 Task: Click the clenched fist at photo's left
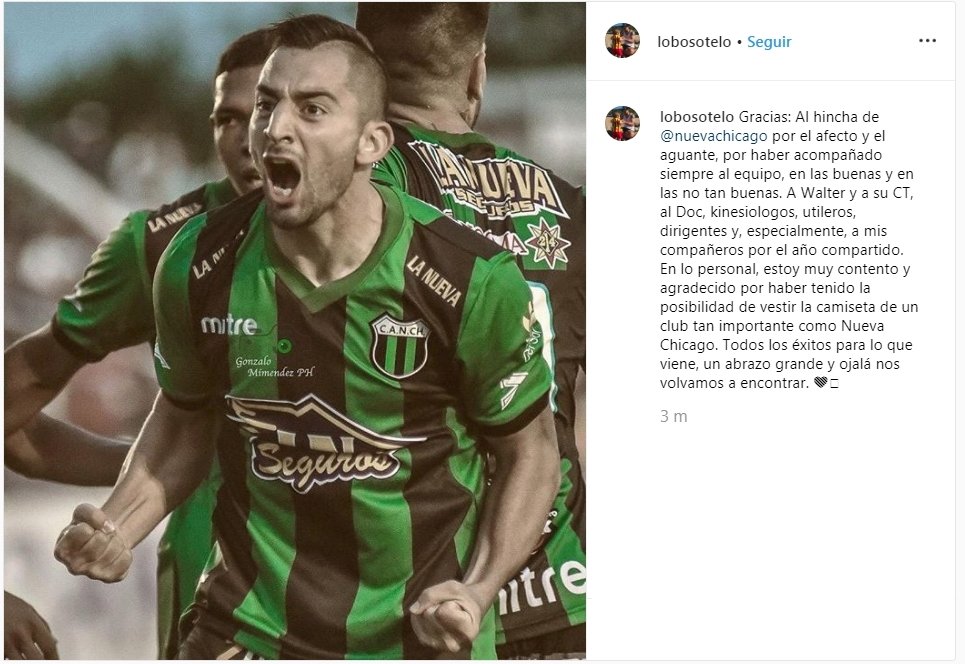point(94,543)
